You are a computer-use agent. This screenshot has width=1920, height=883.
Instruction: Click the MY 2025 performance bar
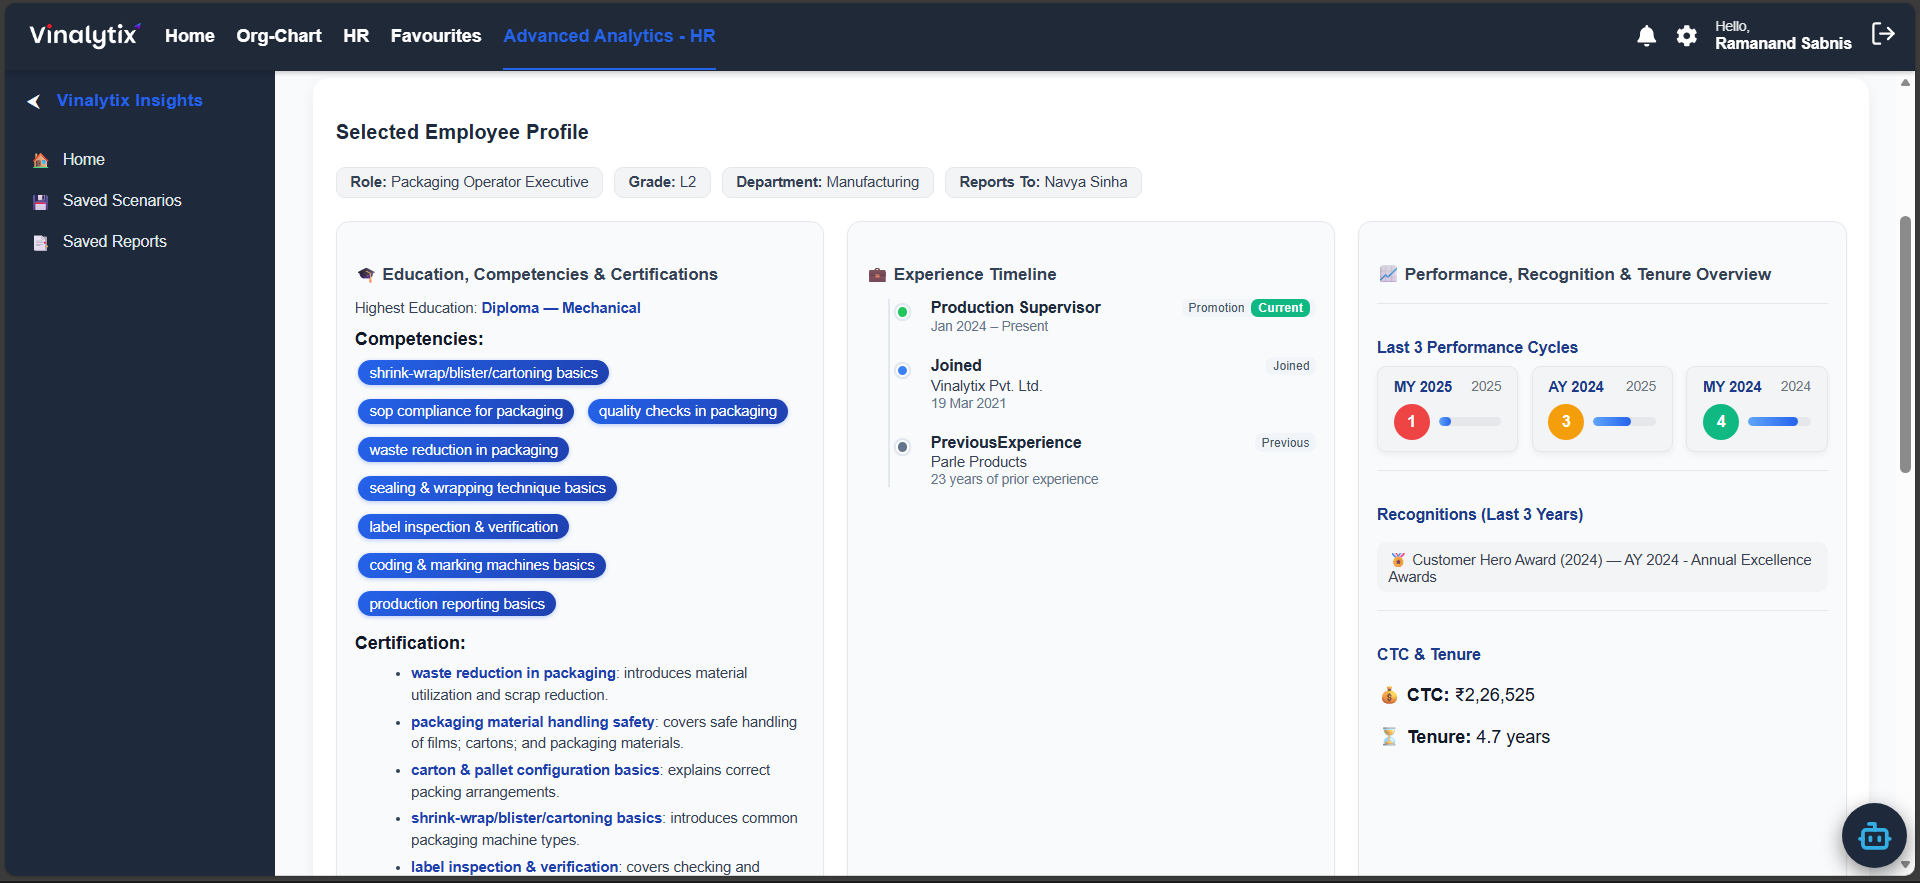pyautogui.click(x=1470, y=422)
